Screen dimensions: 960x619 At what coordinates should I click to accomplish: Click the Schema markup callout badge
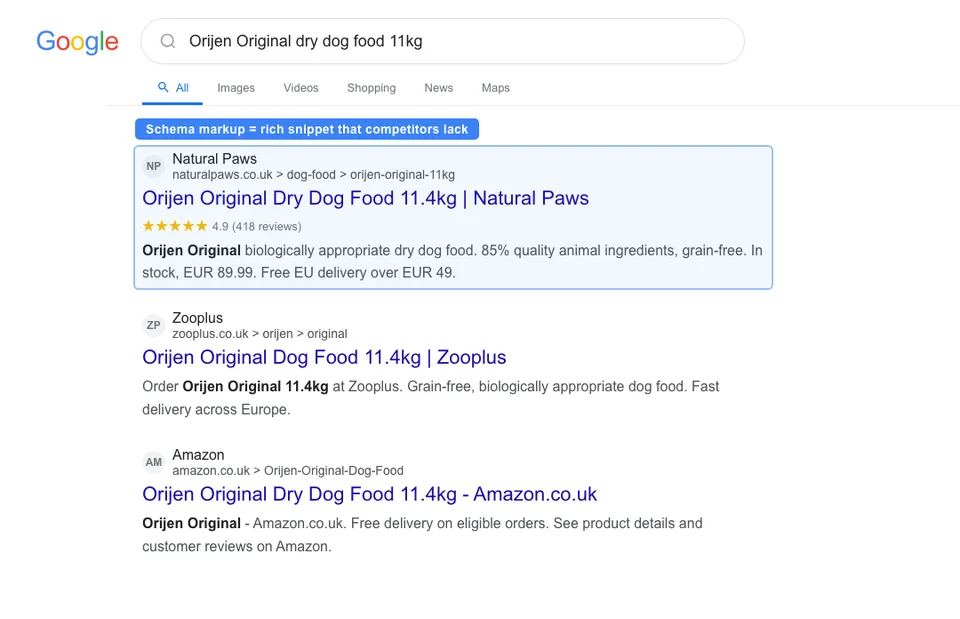pos(307,128)
